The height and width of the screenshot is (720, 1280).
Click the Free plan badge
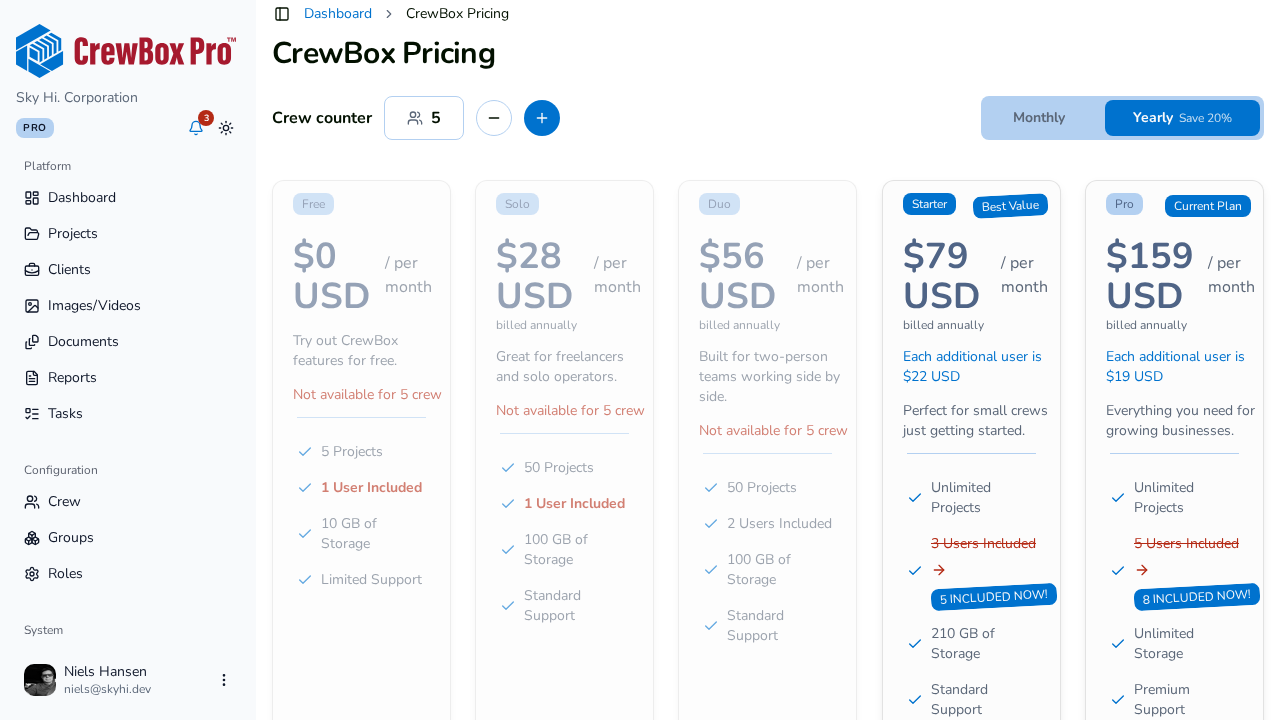(313, 204)
